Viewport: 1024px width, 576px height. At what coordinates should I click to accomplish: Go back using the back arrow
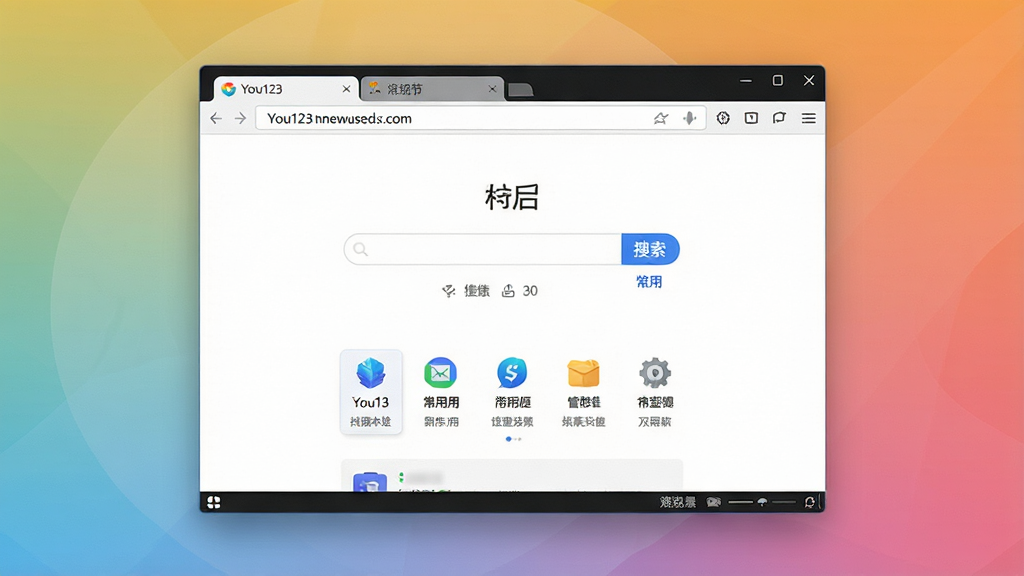click(216, 118)
